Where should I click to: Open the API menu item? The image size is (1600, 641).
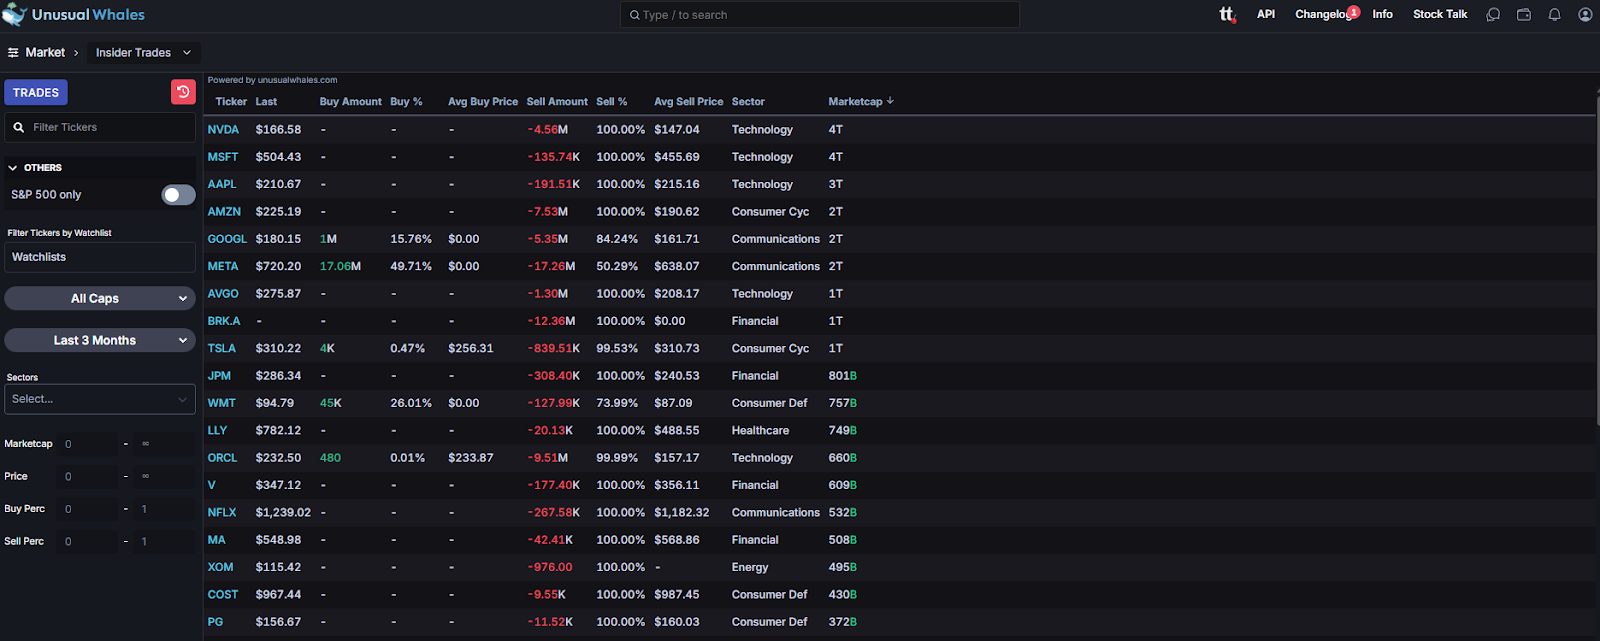pos(1266,14)
